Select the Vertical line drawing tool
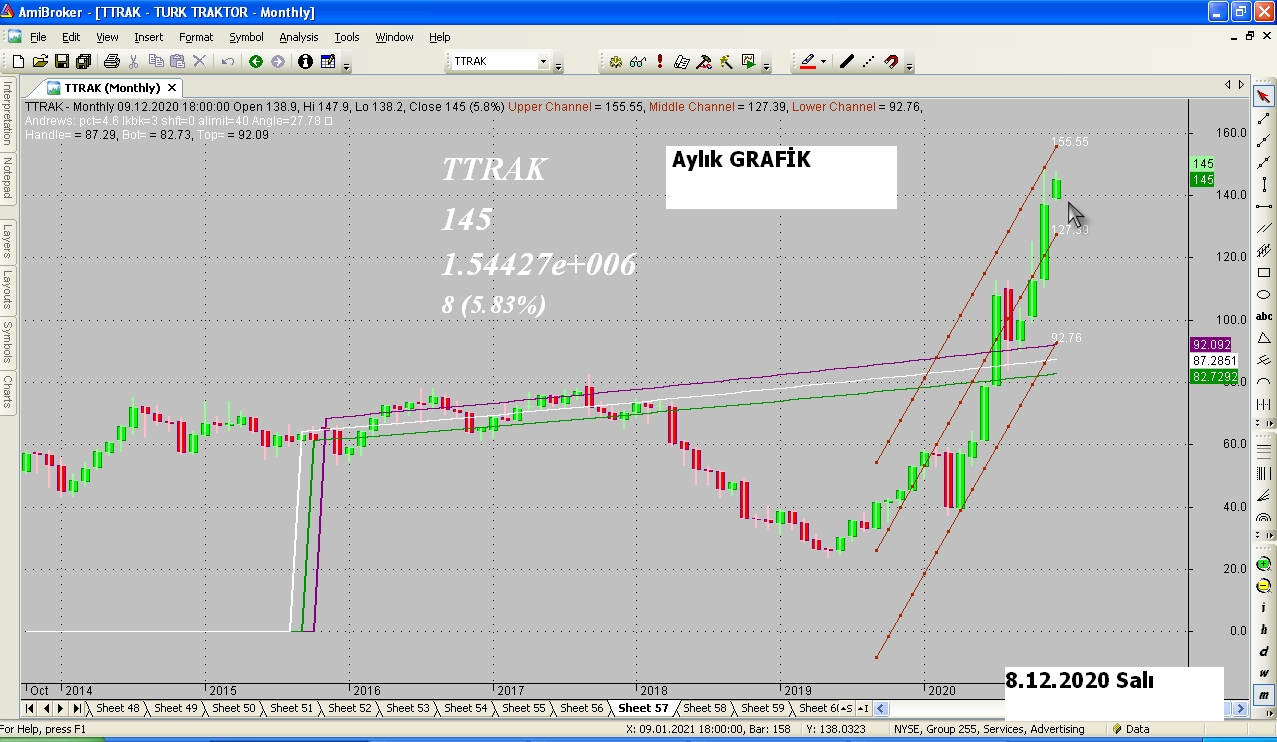Screen dimensions: 1277x742 click(x=1264, y=184)
